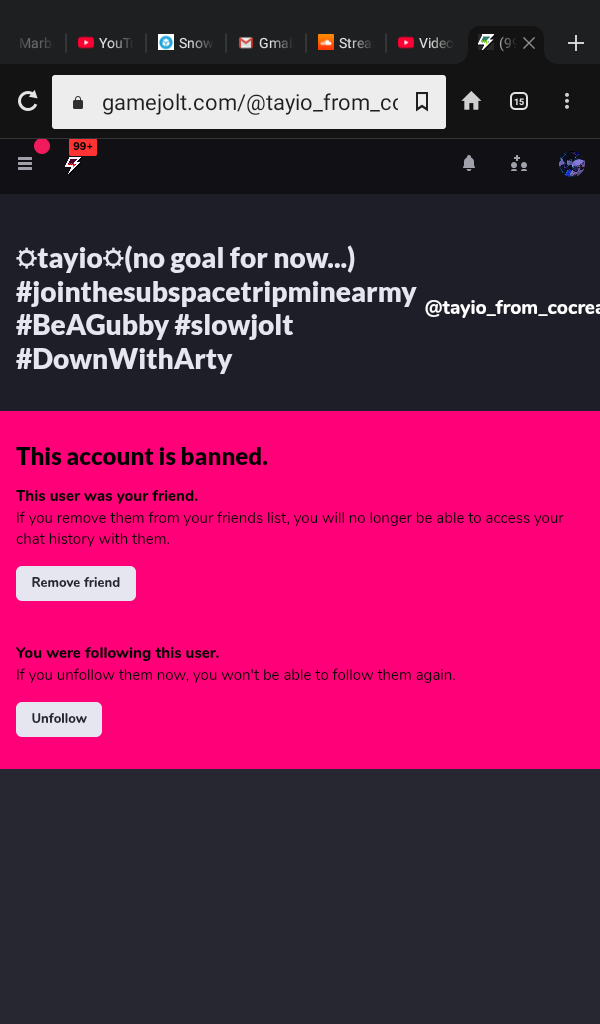Switch to the Gmail tab
This screenshot has width=600, height=1024.
[x=266, y=43]
